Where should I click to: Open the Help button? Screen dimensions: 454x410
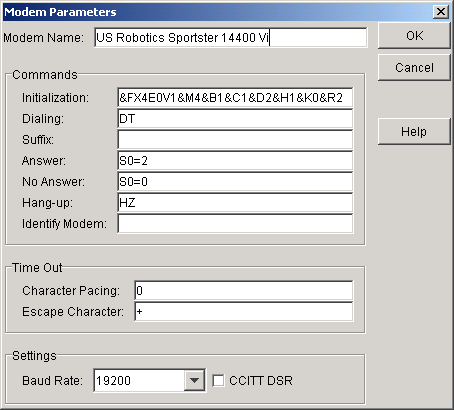(414, 132)
